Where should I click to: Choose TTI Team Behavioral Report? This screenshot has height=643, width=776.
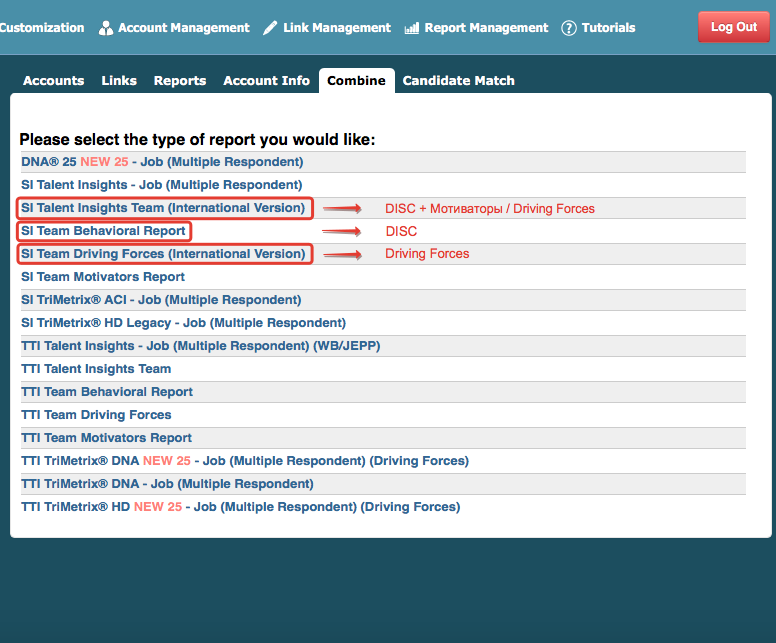pyautogui.click(x=107, y=392)
